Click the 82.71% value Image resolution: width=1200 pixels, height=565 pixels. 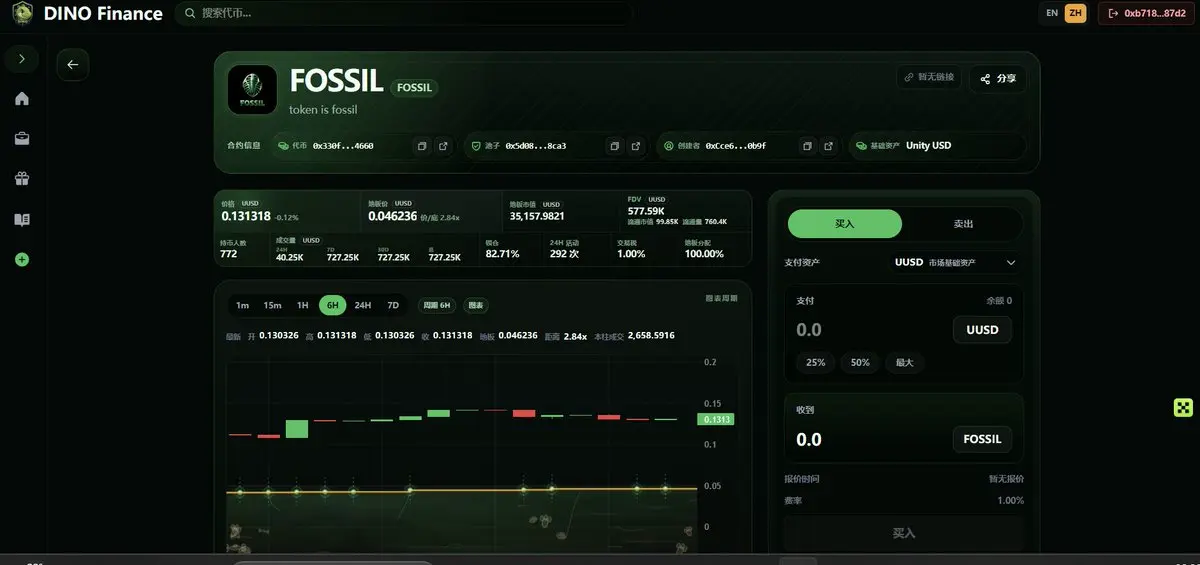click(x=502, y=254)
